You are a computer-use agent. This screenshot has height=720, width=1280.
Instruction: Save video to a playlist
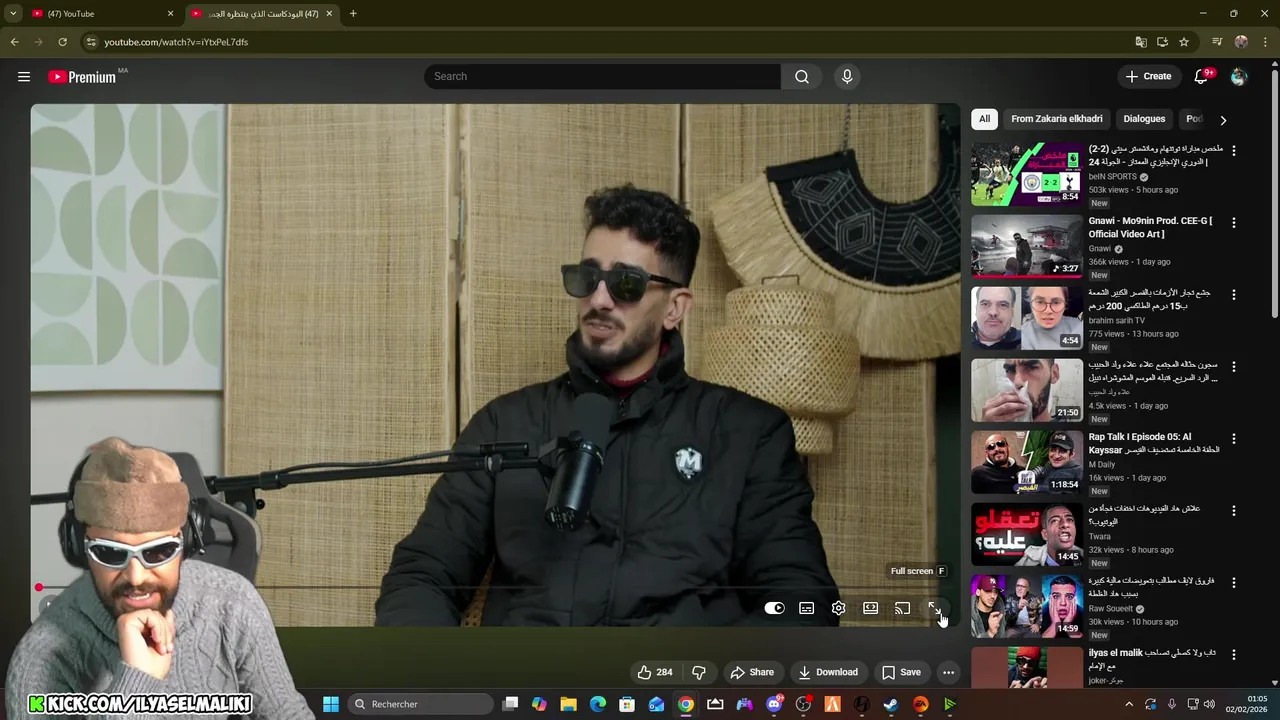point(901,672)
